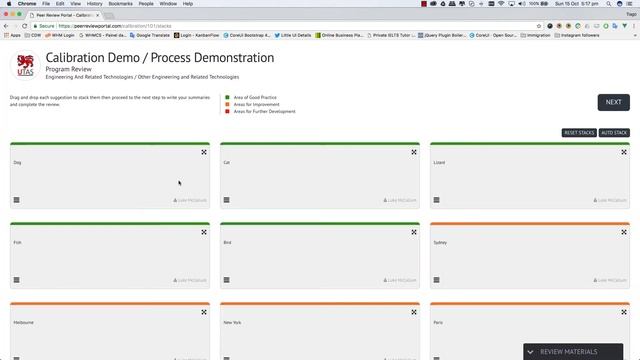Click the stack handle icon on Cat card
640x360 pixels.
click(x=227, y=200)
